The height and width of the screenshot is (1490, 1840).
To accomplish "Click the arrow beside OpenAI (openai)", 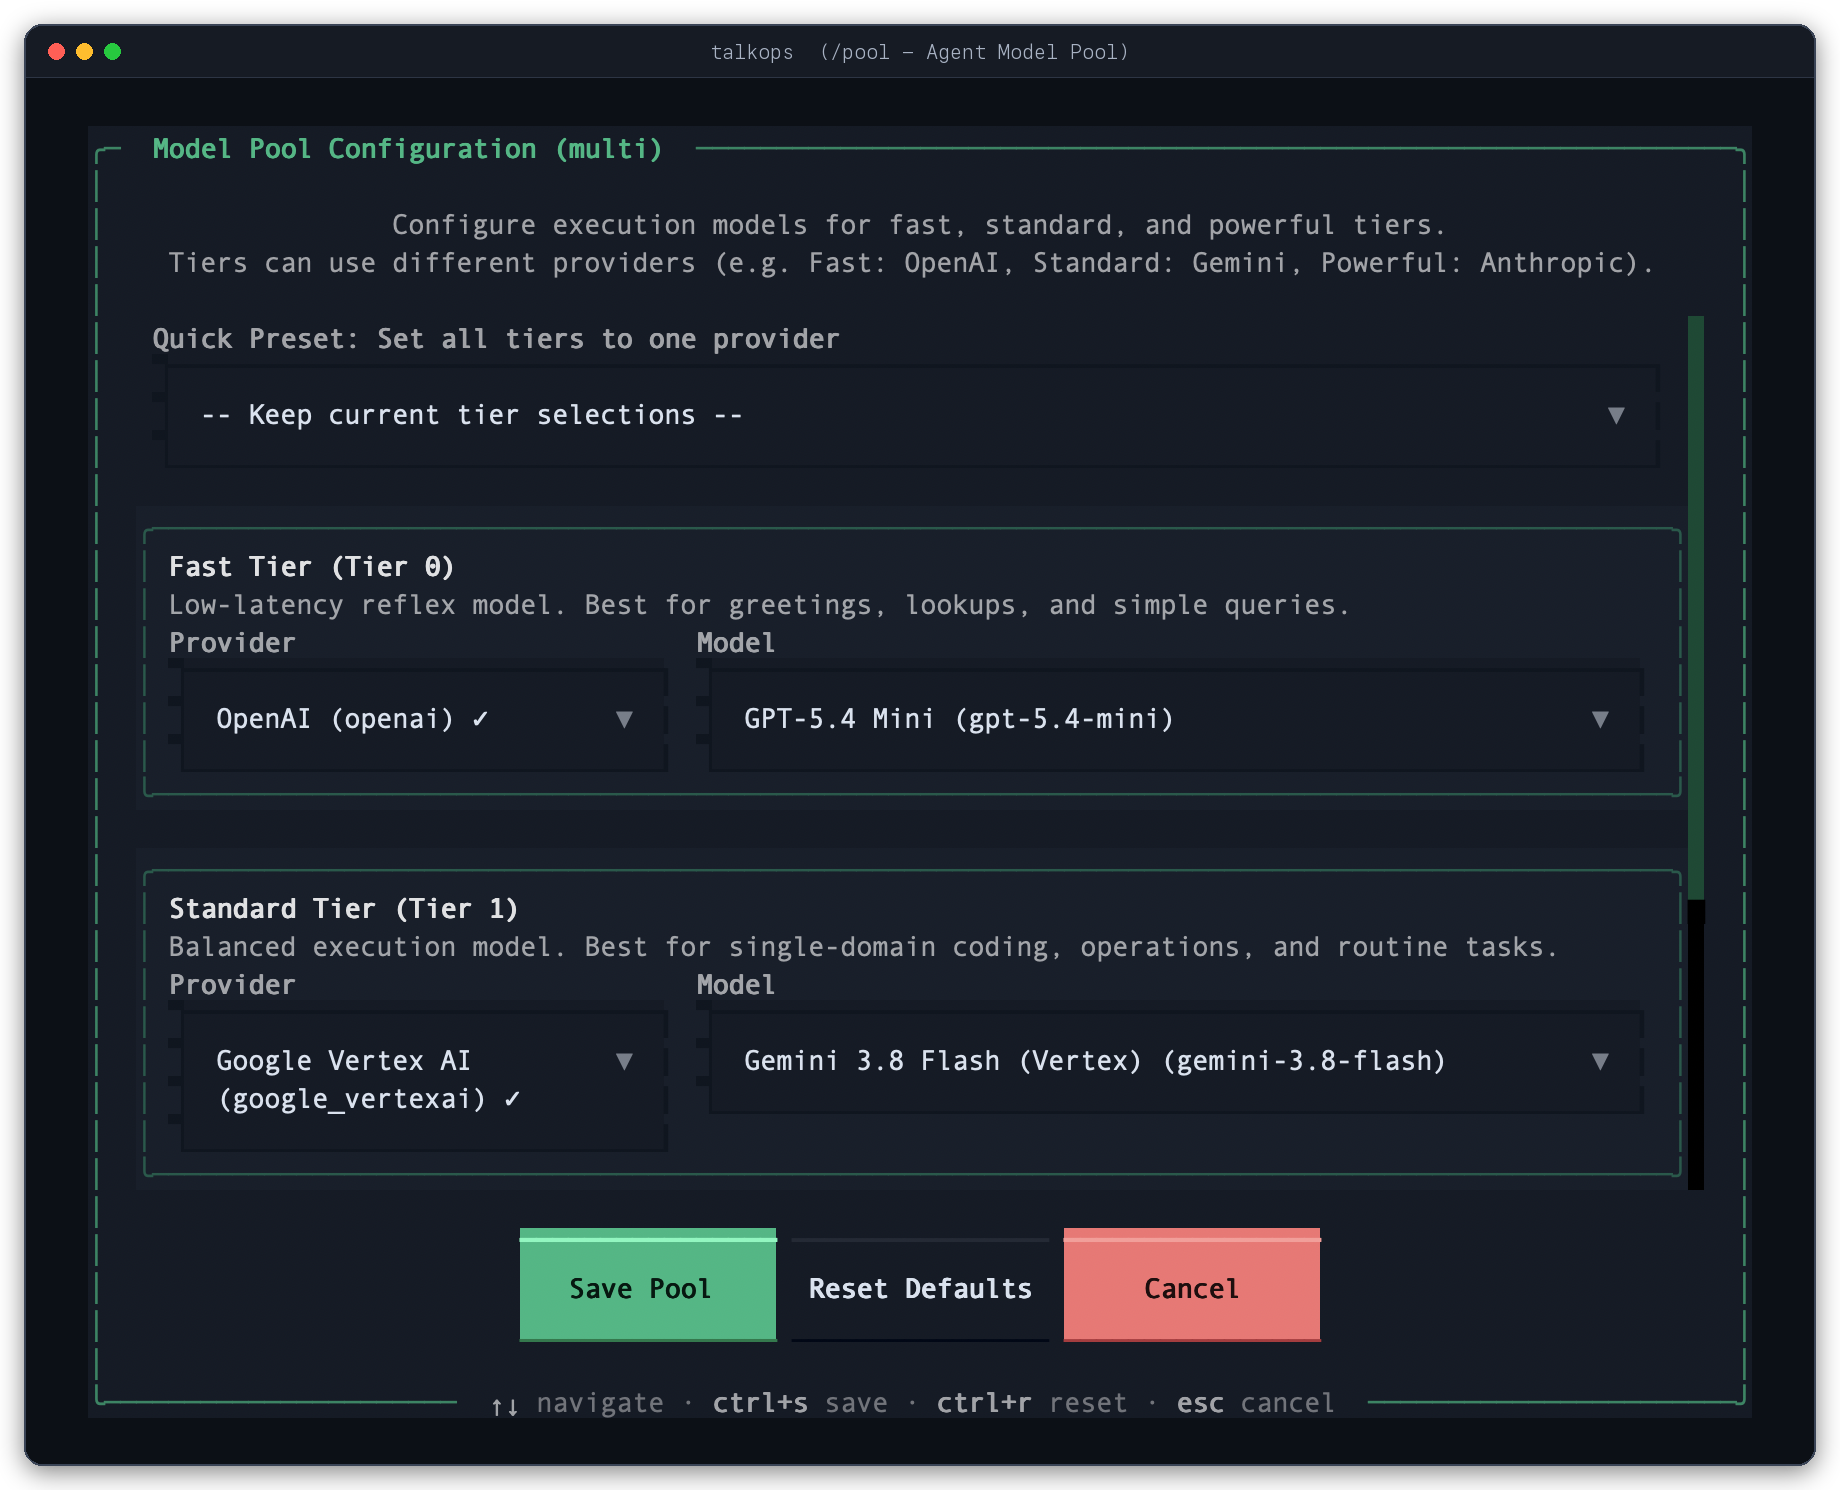I will coord(624,720).
